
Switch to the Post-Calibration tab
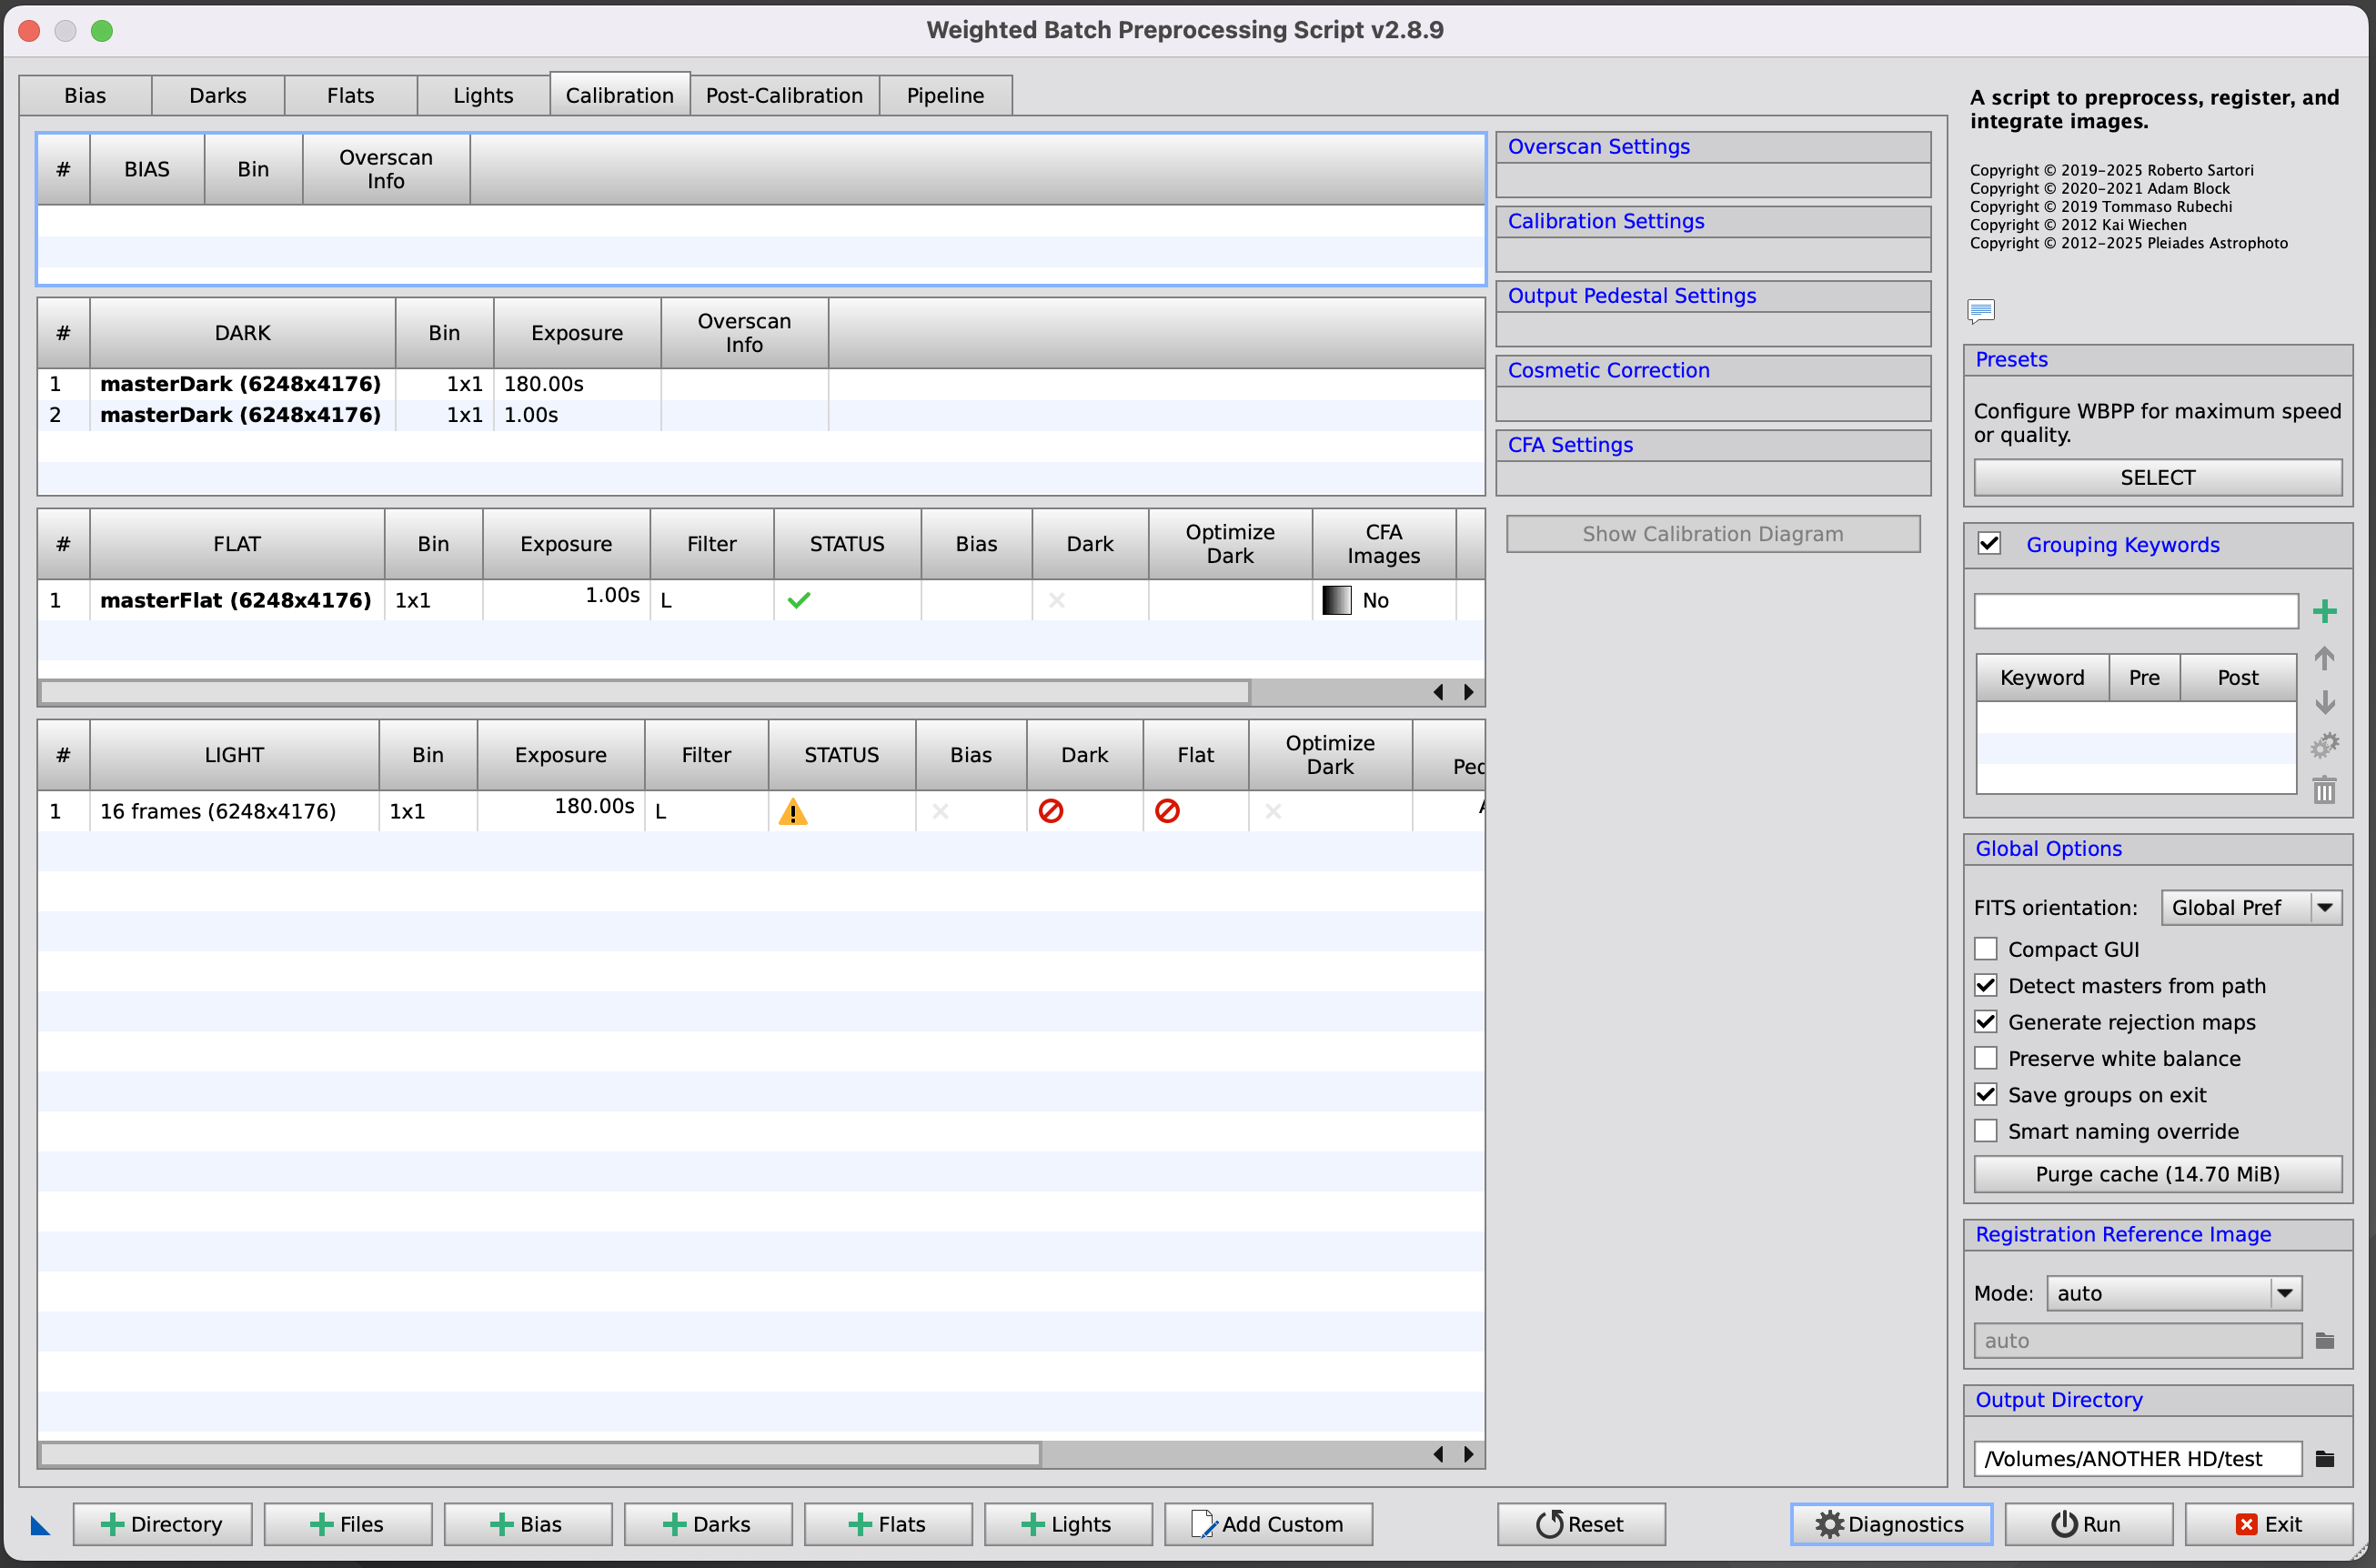coord(784,95)
